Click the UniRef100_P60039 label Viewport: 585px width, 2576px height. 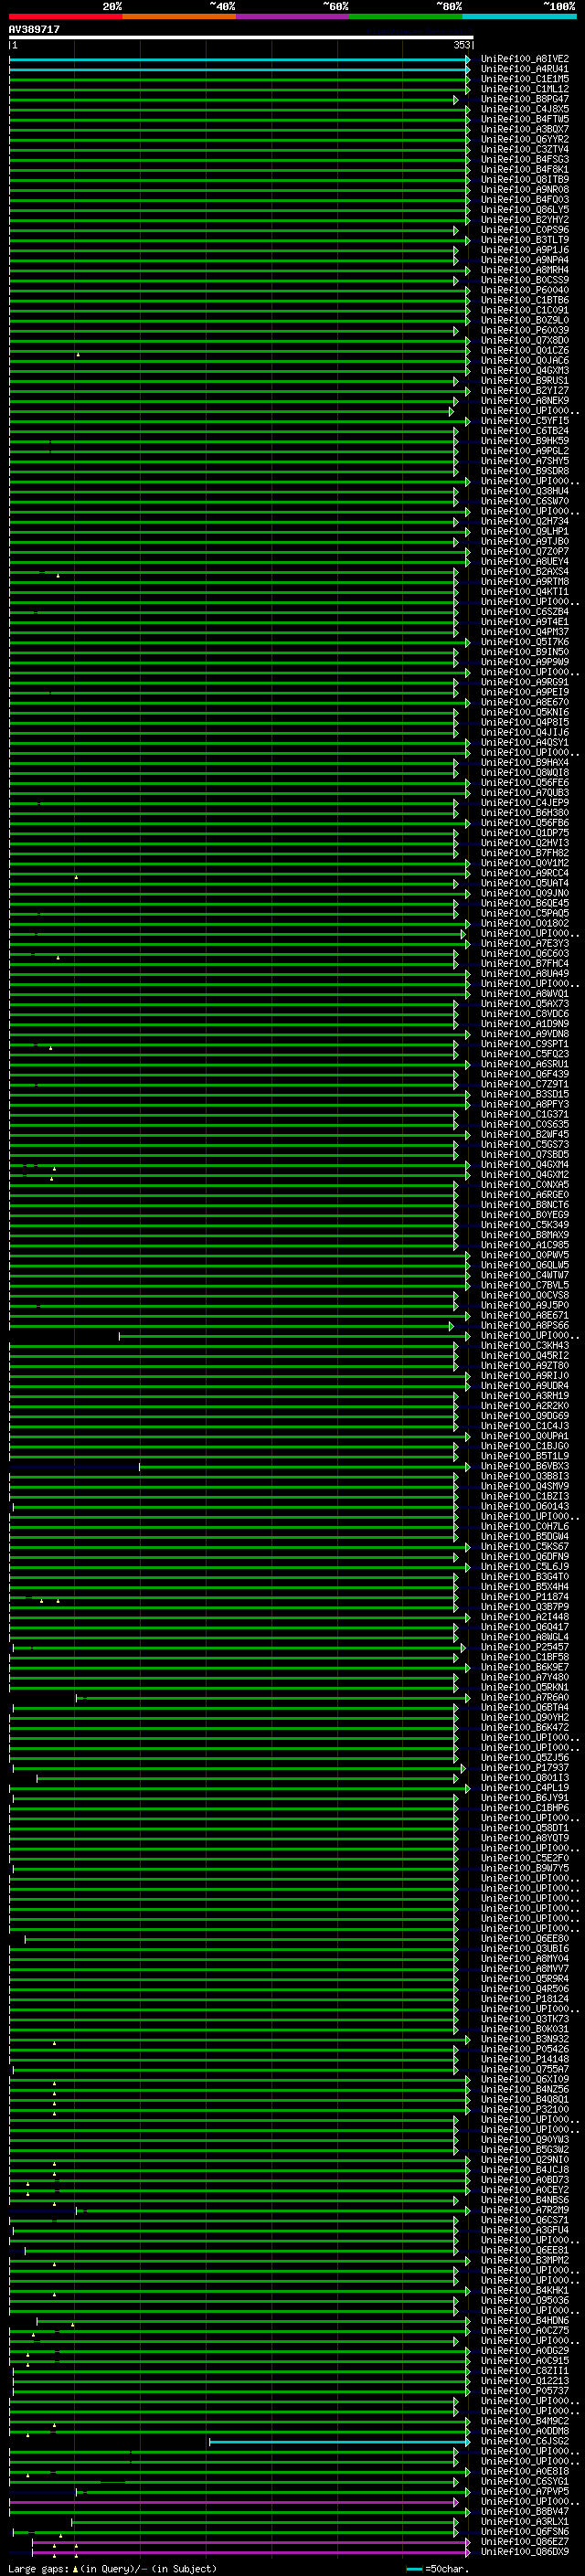tap(524, 330)
